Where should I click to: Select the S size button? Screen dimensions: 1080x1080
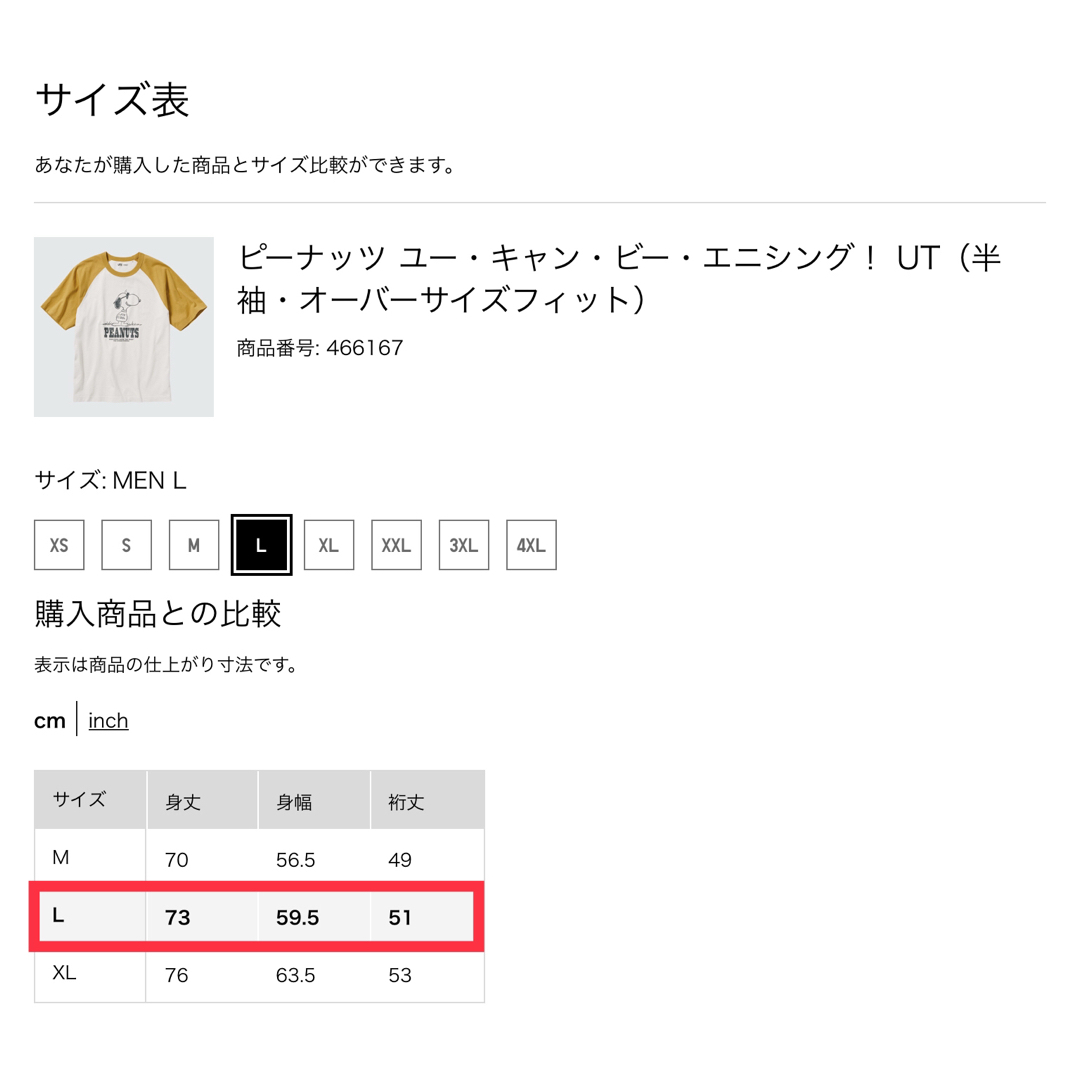tap(127, 545)
